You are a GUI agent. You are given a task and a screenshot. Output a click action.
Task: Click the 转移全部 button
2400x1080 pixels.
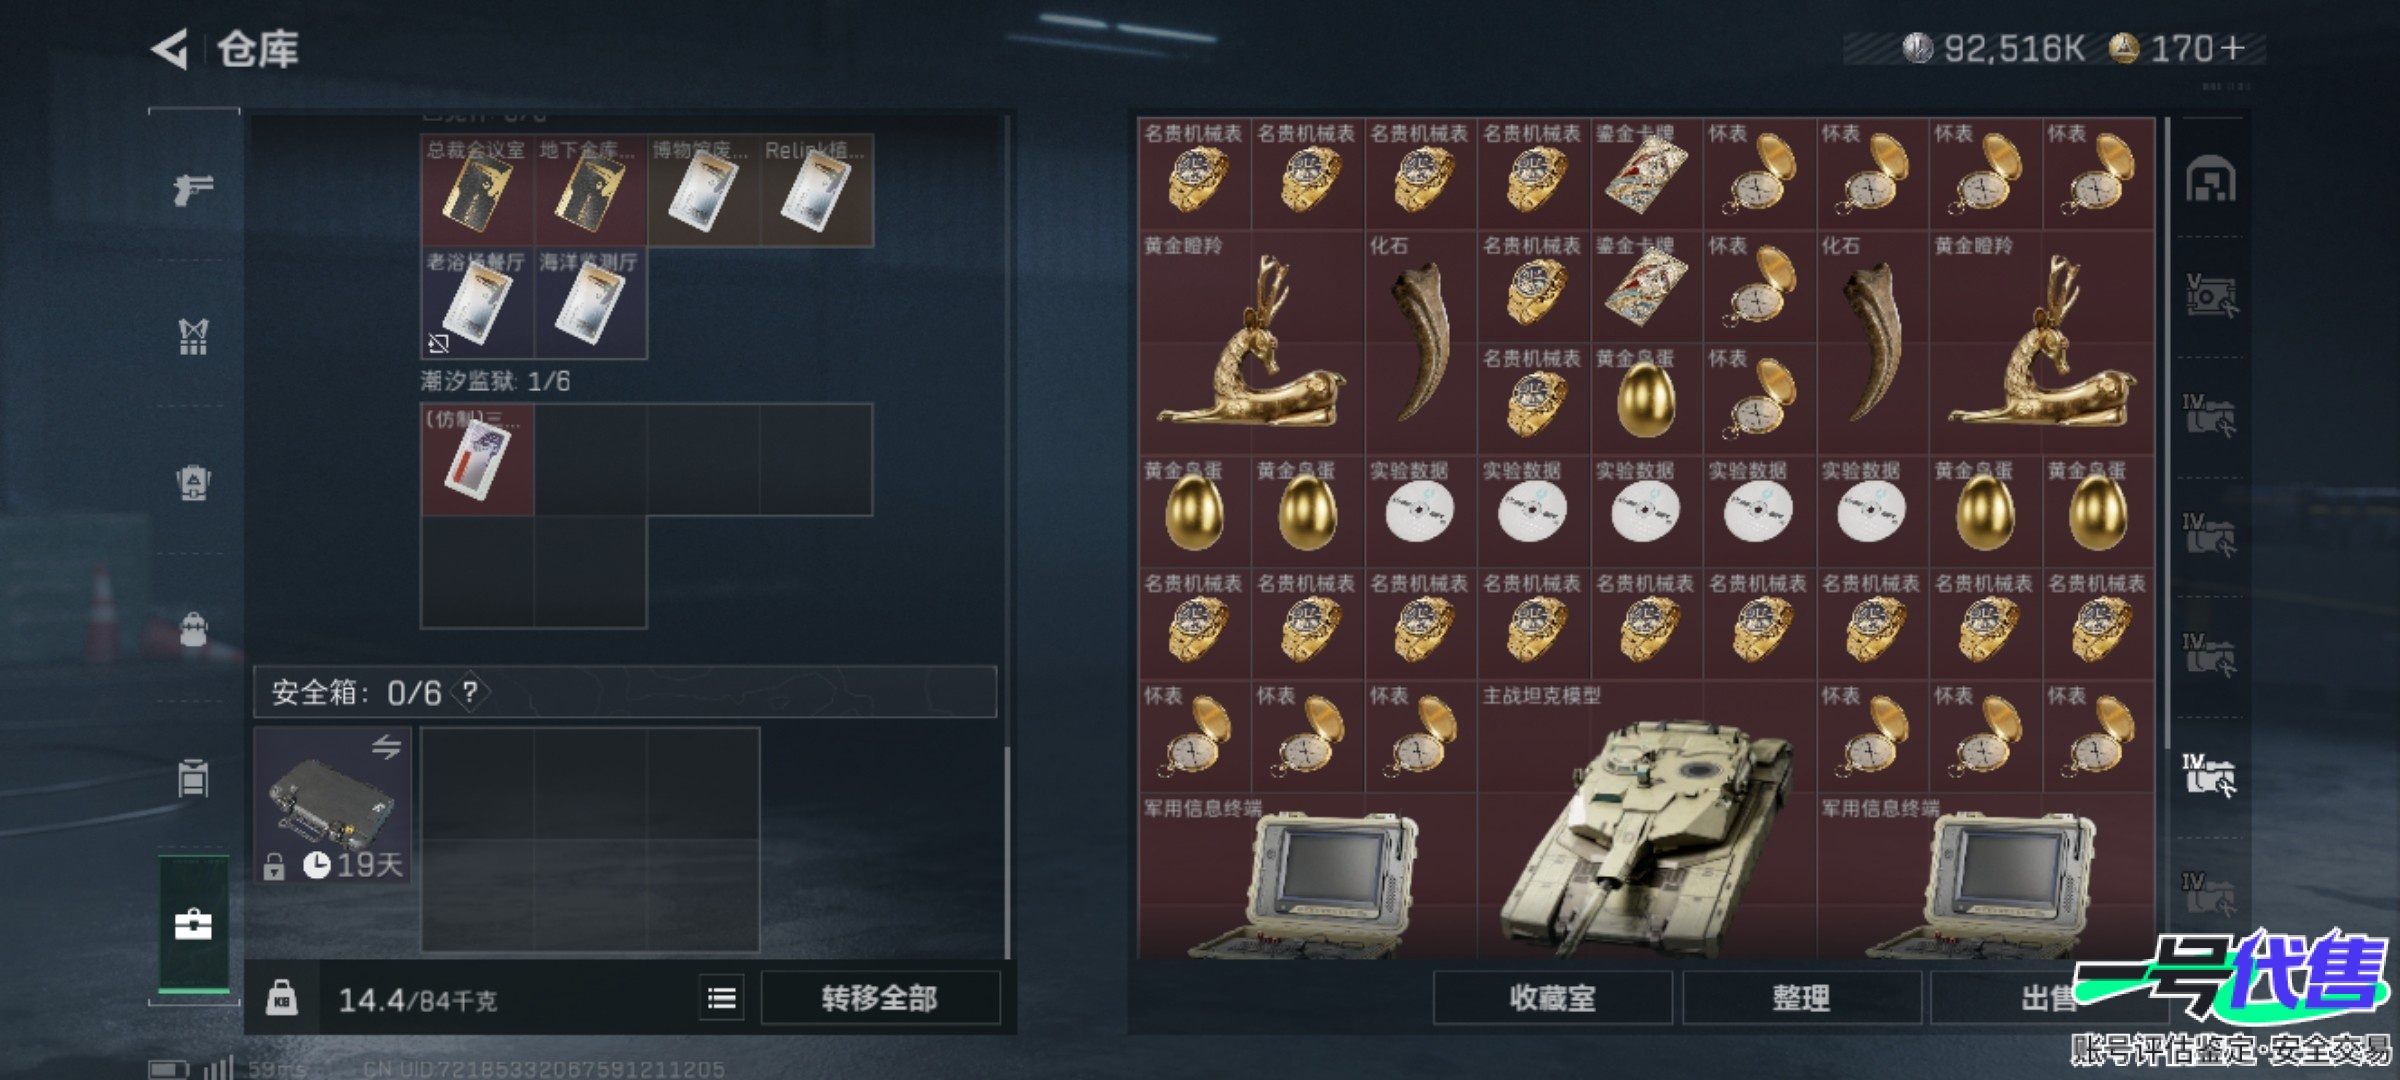(880, 998)
